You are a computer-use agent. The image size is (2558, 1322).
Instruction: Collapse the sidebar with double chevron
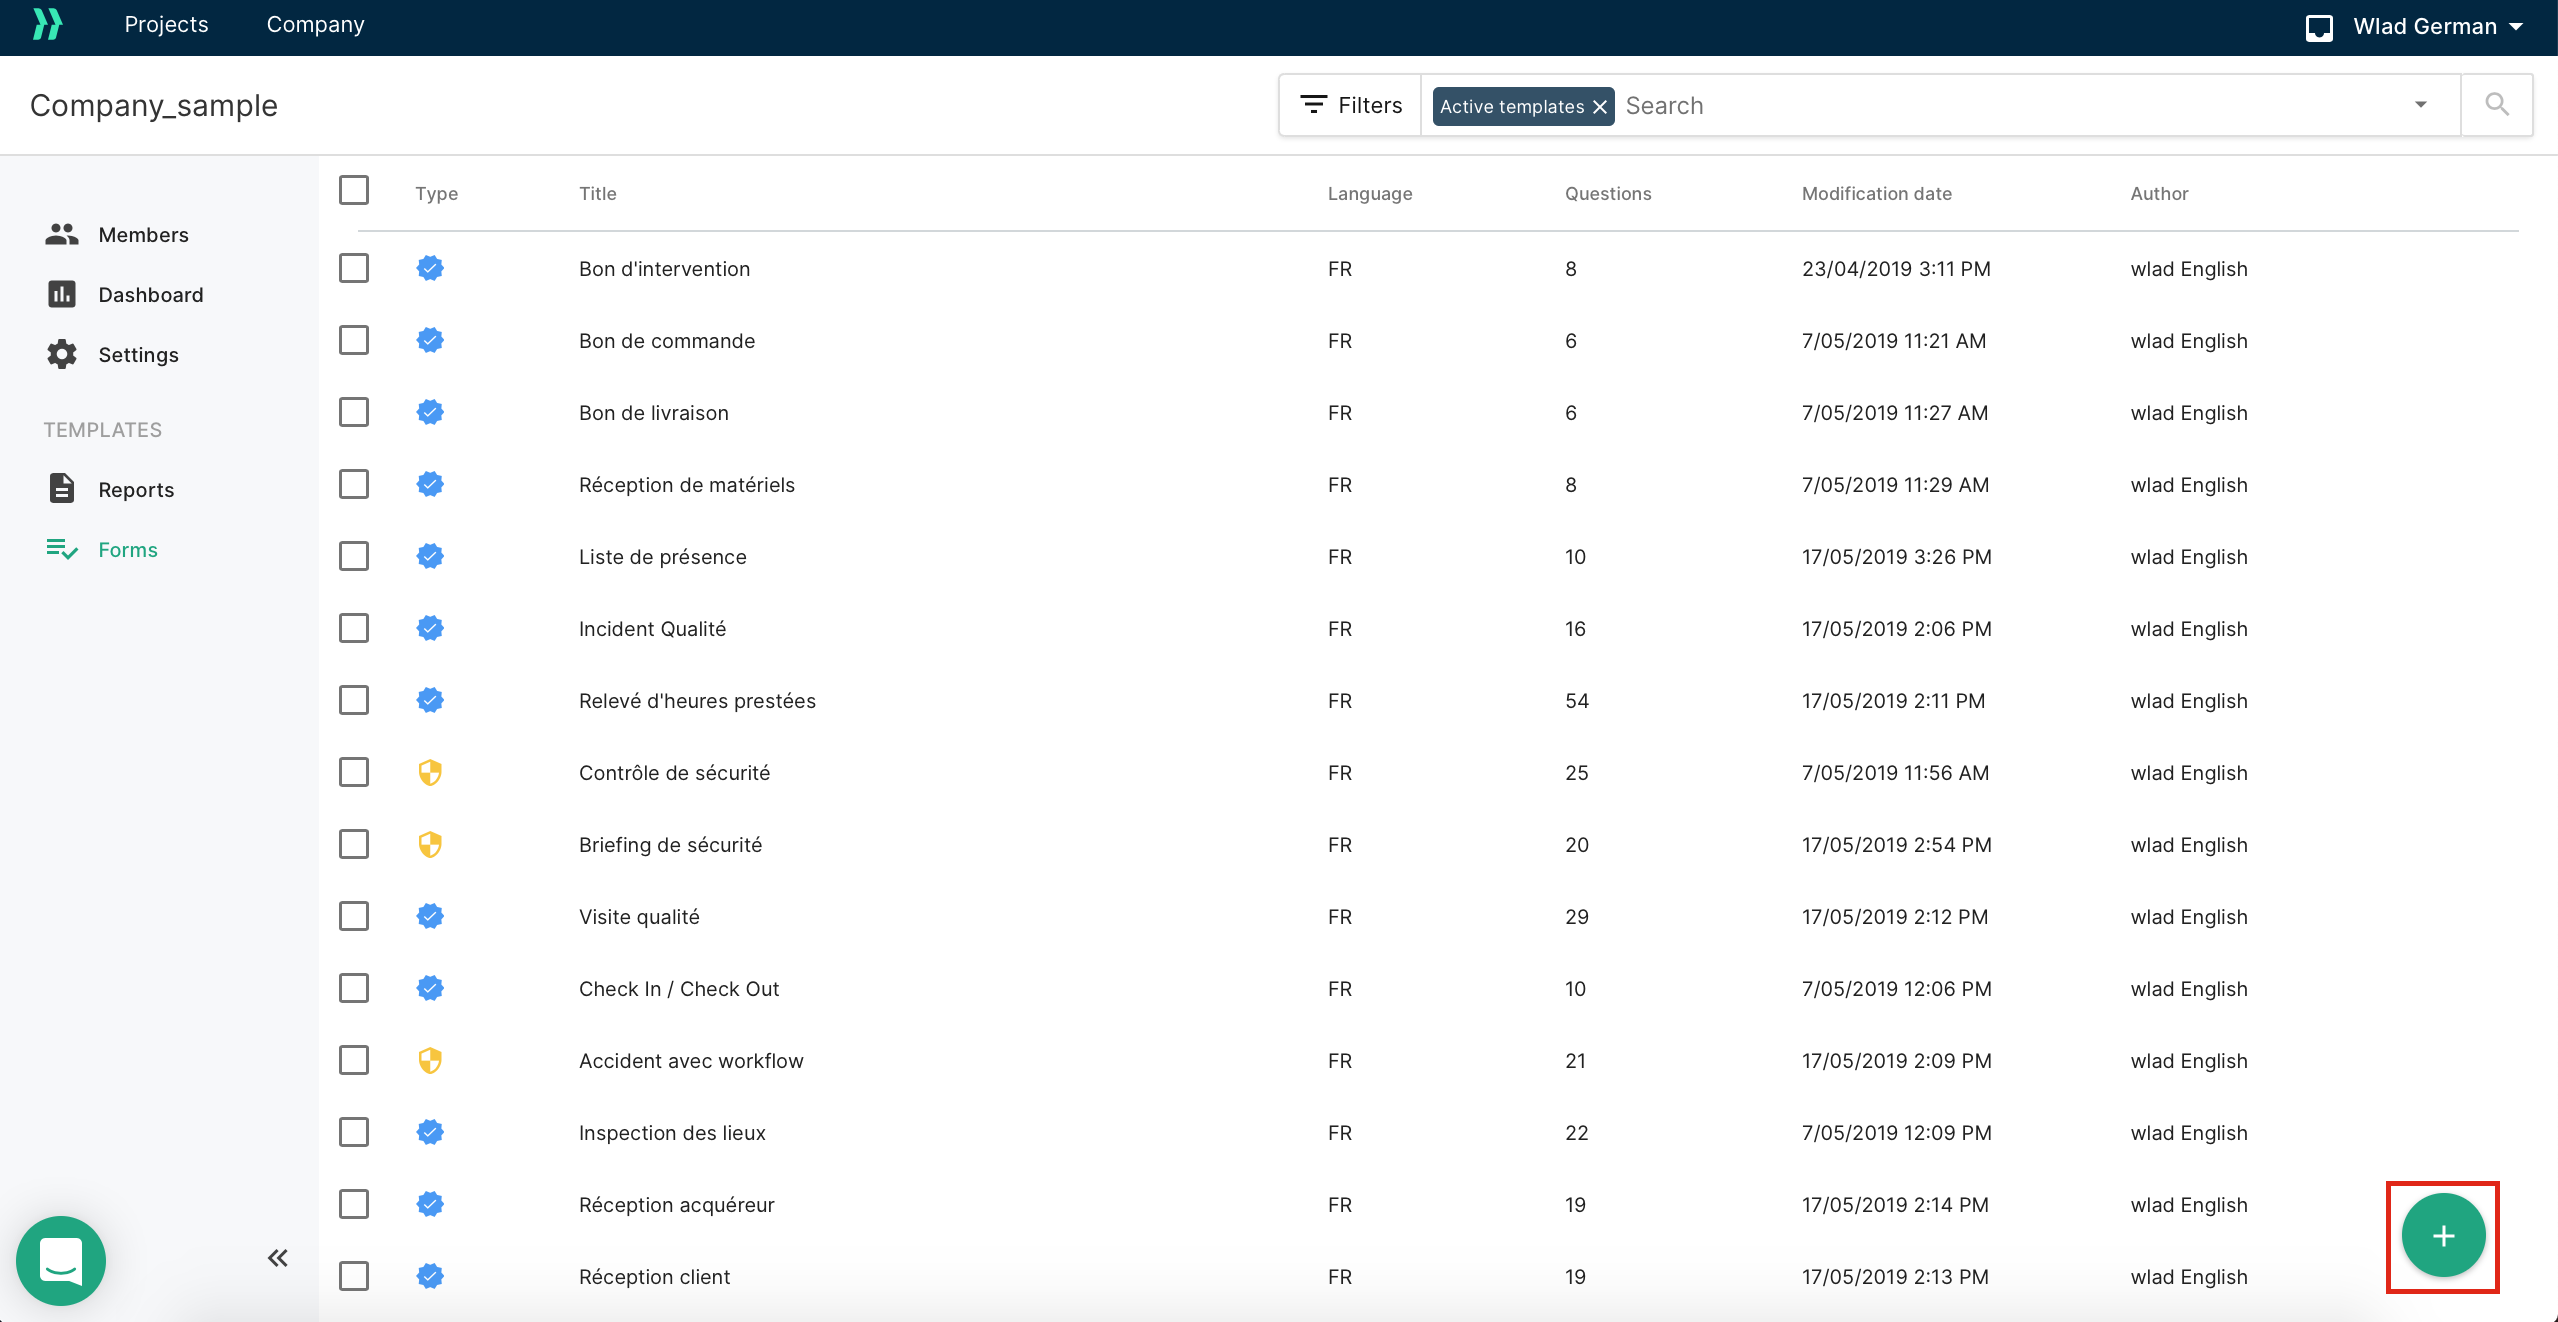278,1258
